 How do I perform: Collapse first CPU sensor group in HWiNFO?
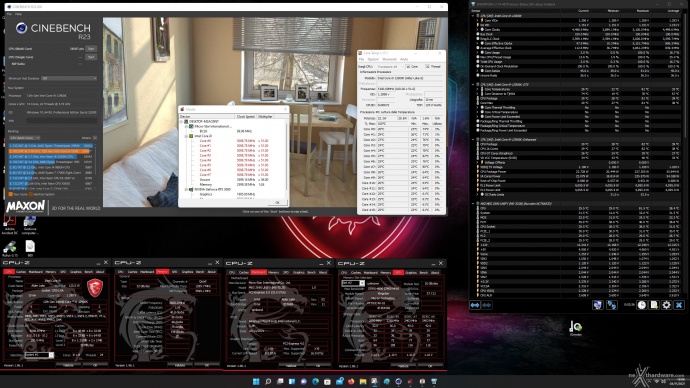pos(473,16)
